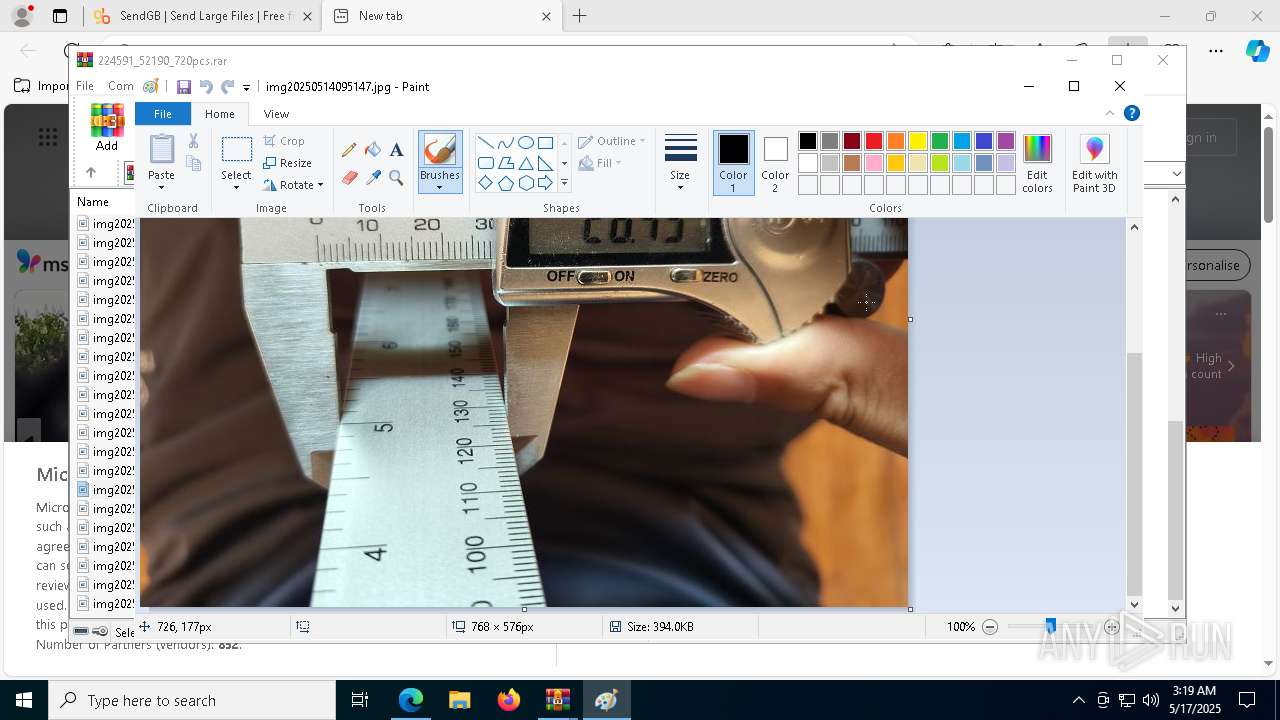Switch to SendGB browser tab
The image size is (1280, 720).
click(x=204, y=16)
